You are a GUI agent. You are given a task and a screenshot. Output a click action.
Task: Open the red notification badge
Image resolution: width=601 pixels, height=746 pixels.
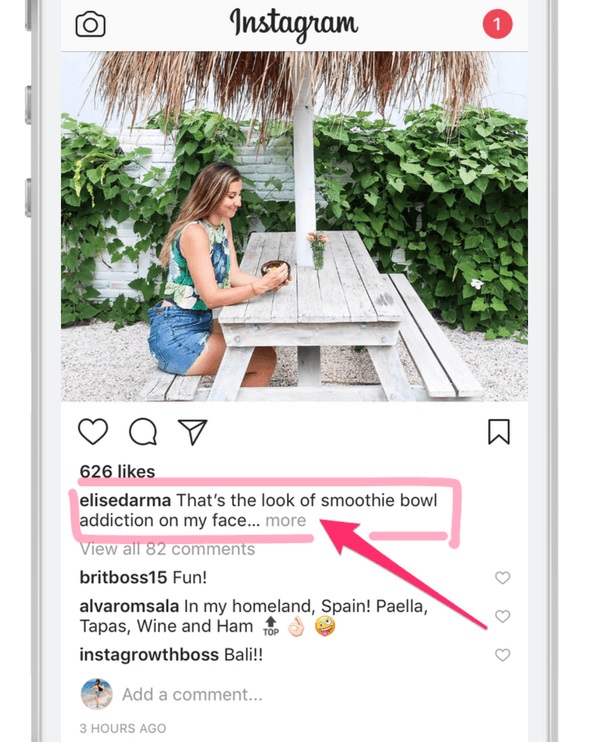click(x=497, y=24)
